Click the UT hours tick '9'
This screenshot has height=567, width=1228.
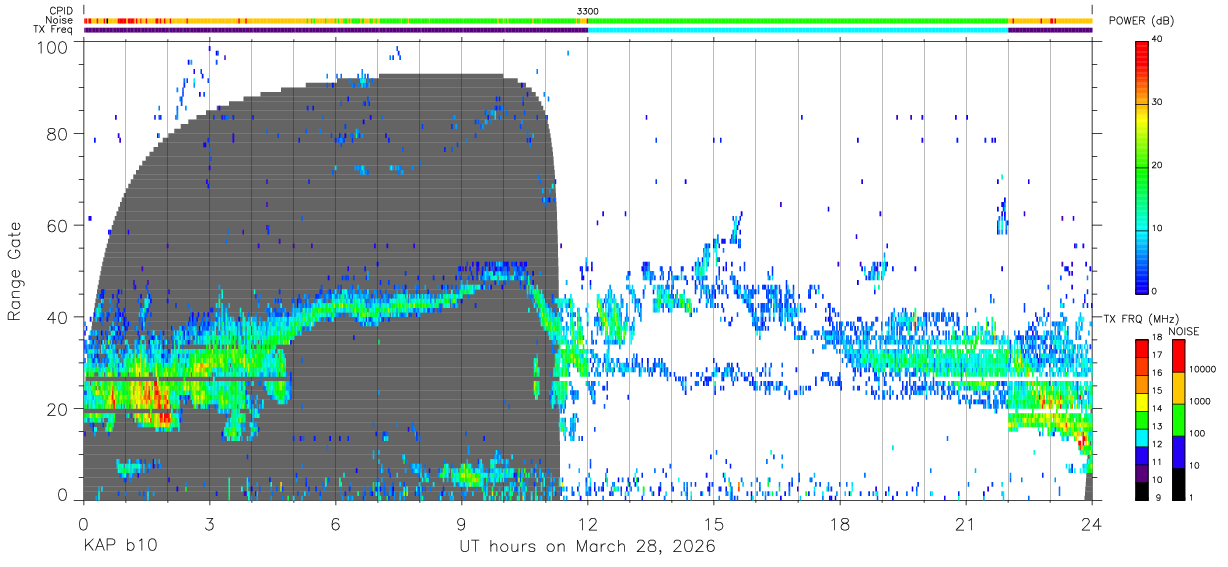[x=462, y=524]
